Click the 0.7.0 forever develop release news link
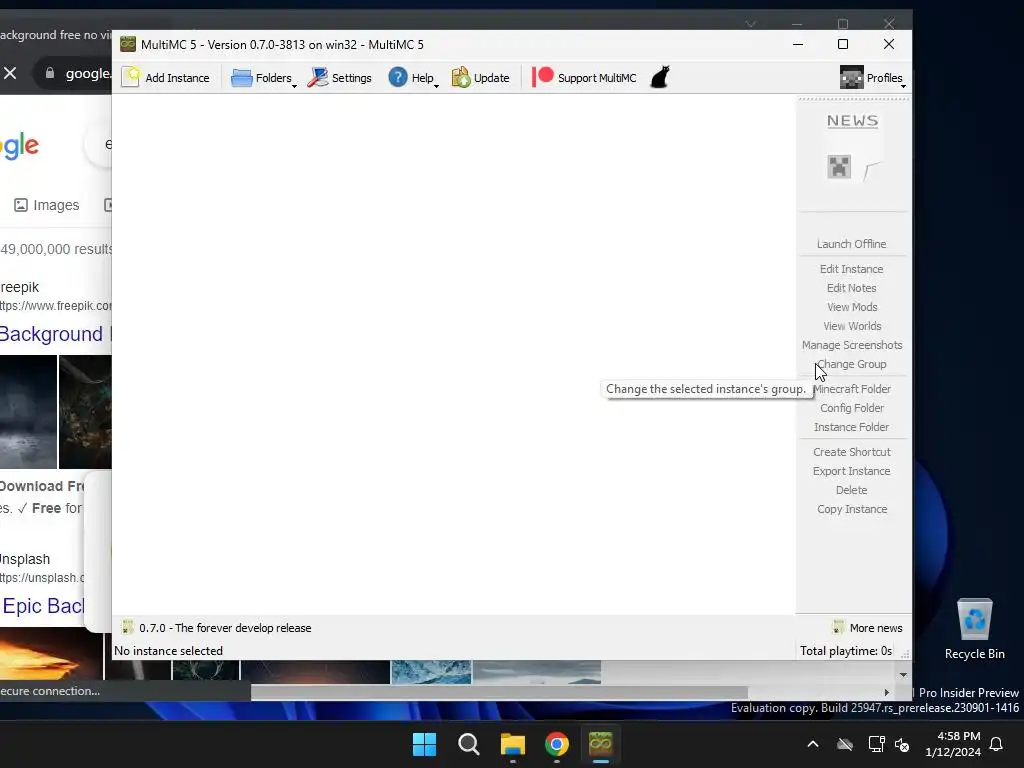This screenshot has height=768, width=1024. (216, 628)
